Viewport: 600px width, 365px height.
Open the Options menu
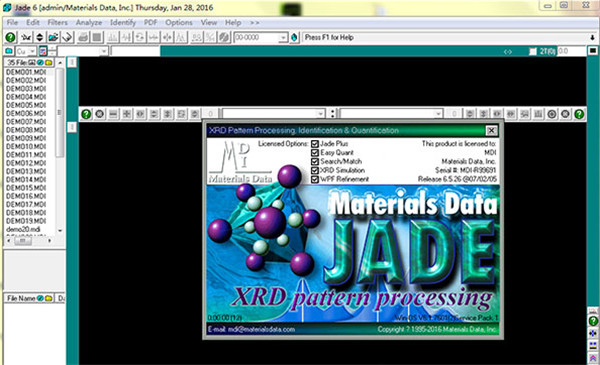coord(179,23)
